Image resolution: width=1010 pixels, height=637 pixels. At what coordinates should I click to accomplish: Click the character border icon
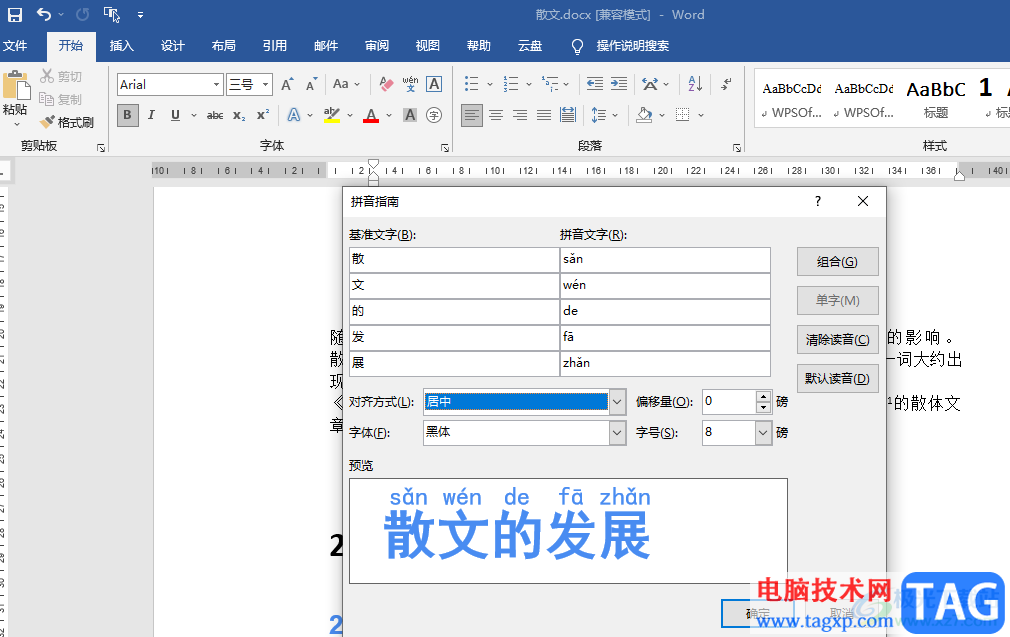tap(434, 84)
